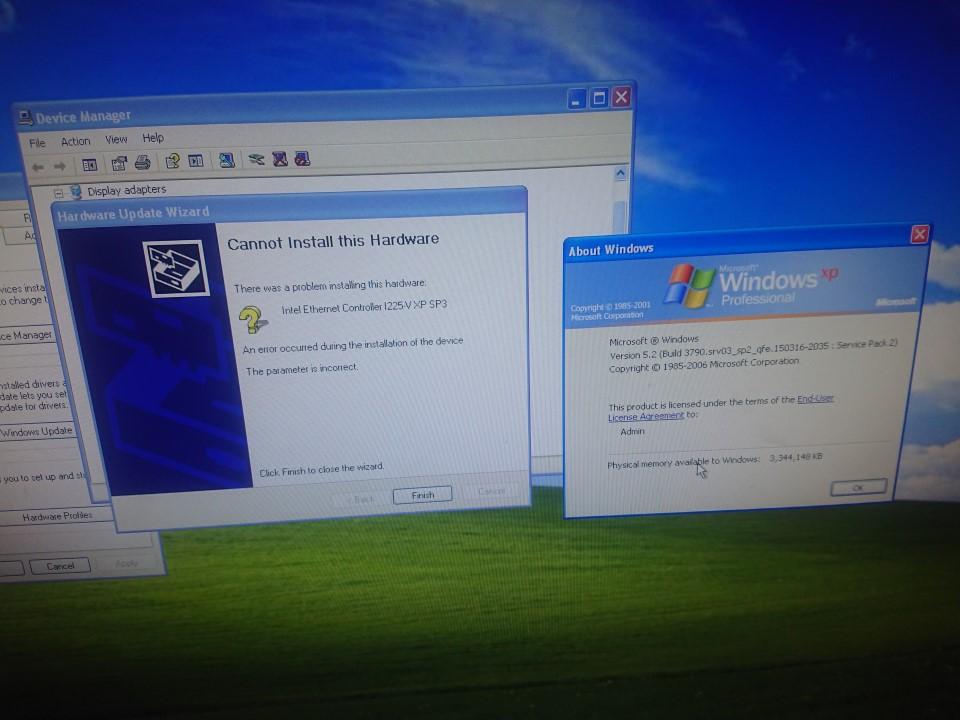The height and width of the screenshot is (720, 960).
Task: Click the Disable device toolbar icon
Action: click(x=302, y=159)
